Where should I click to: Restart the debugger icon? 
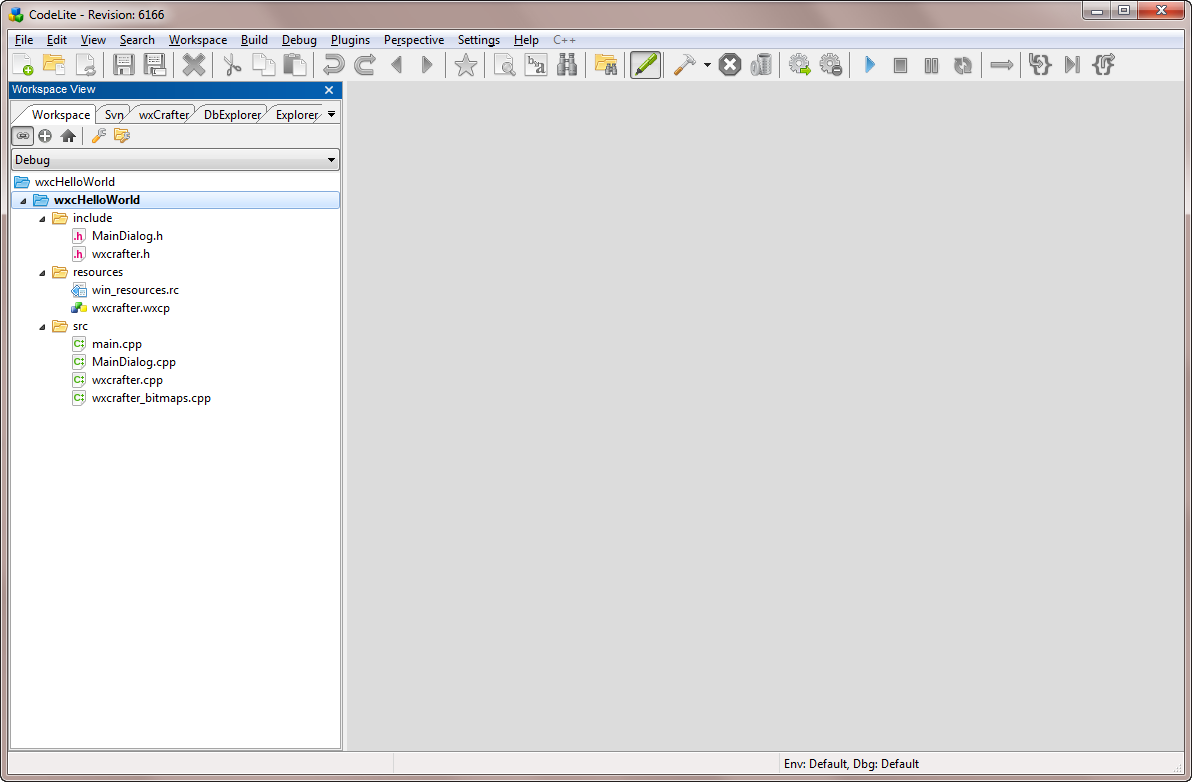963,65
